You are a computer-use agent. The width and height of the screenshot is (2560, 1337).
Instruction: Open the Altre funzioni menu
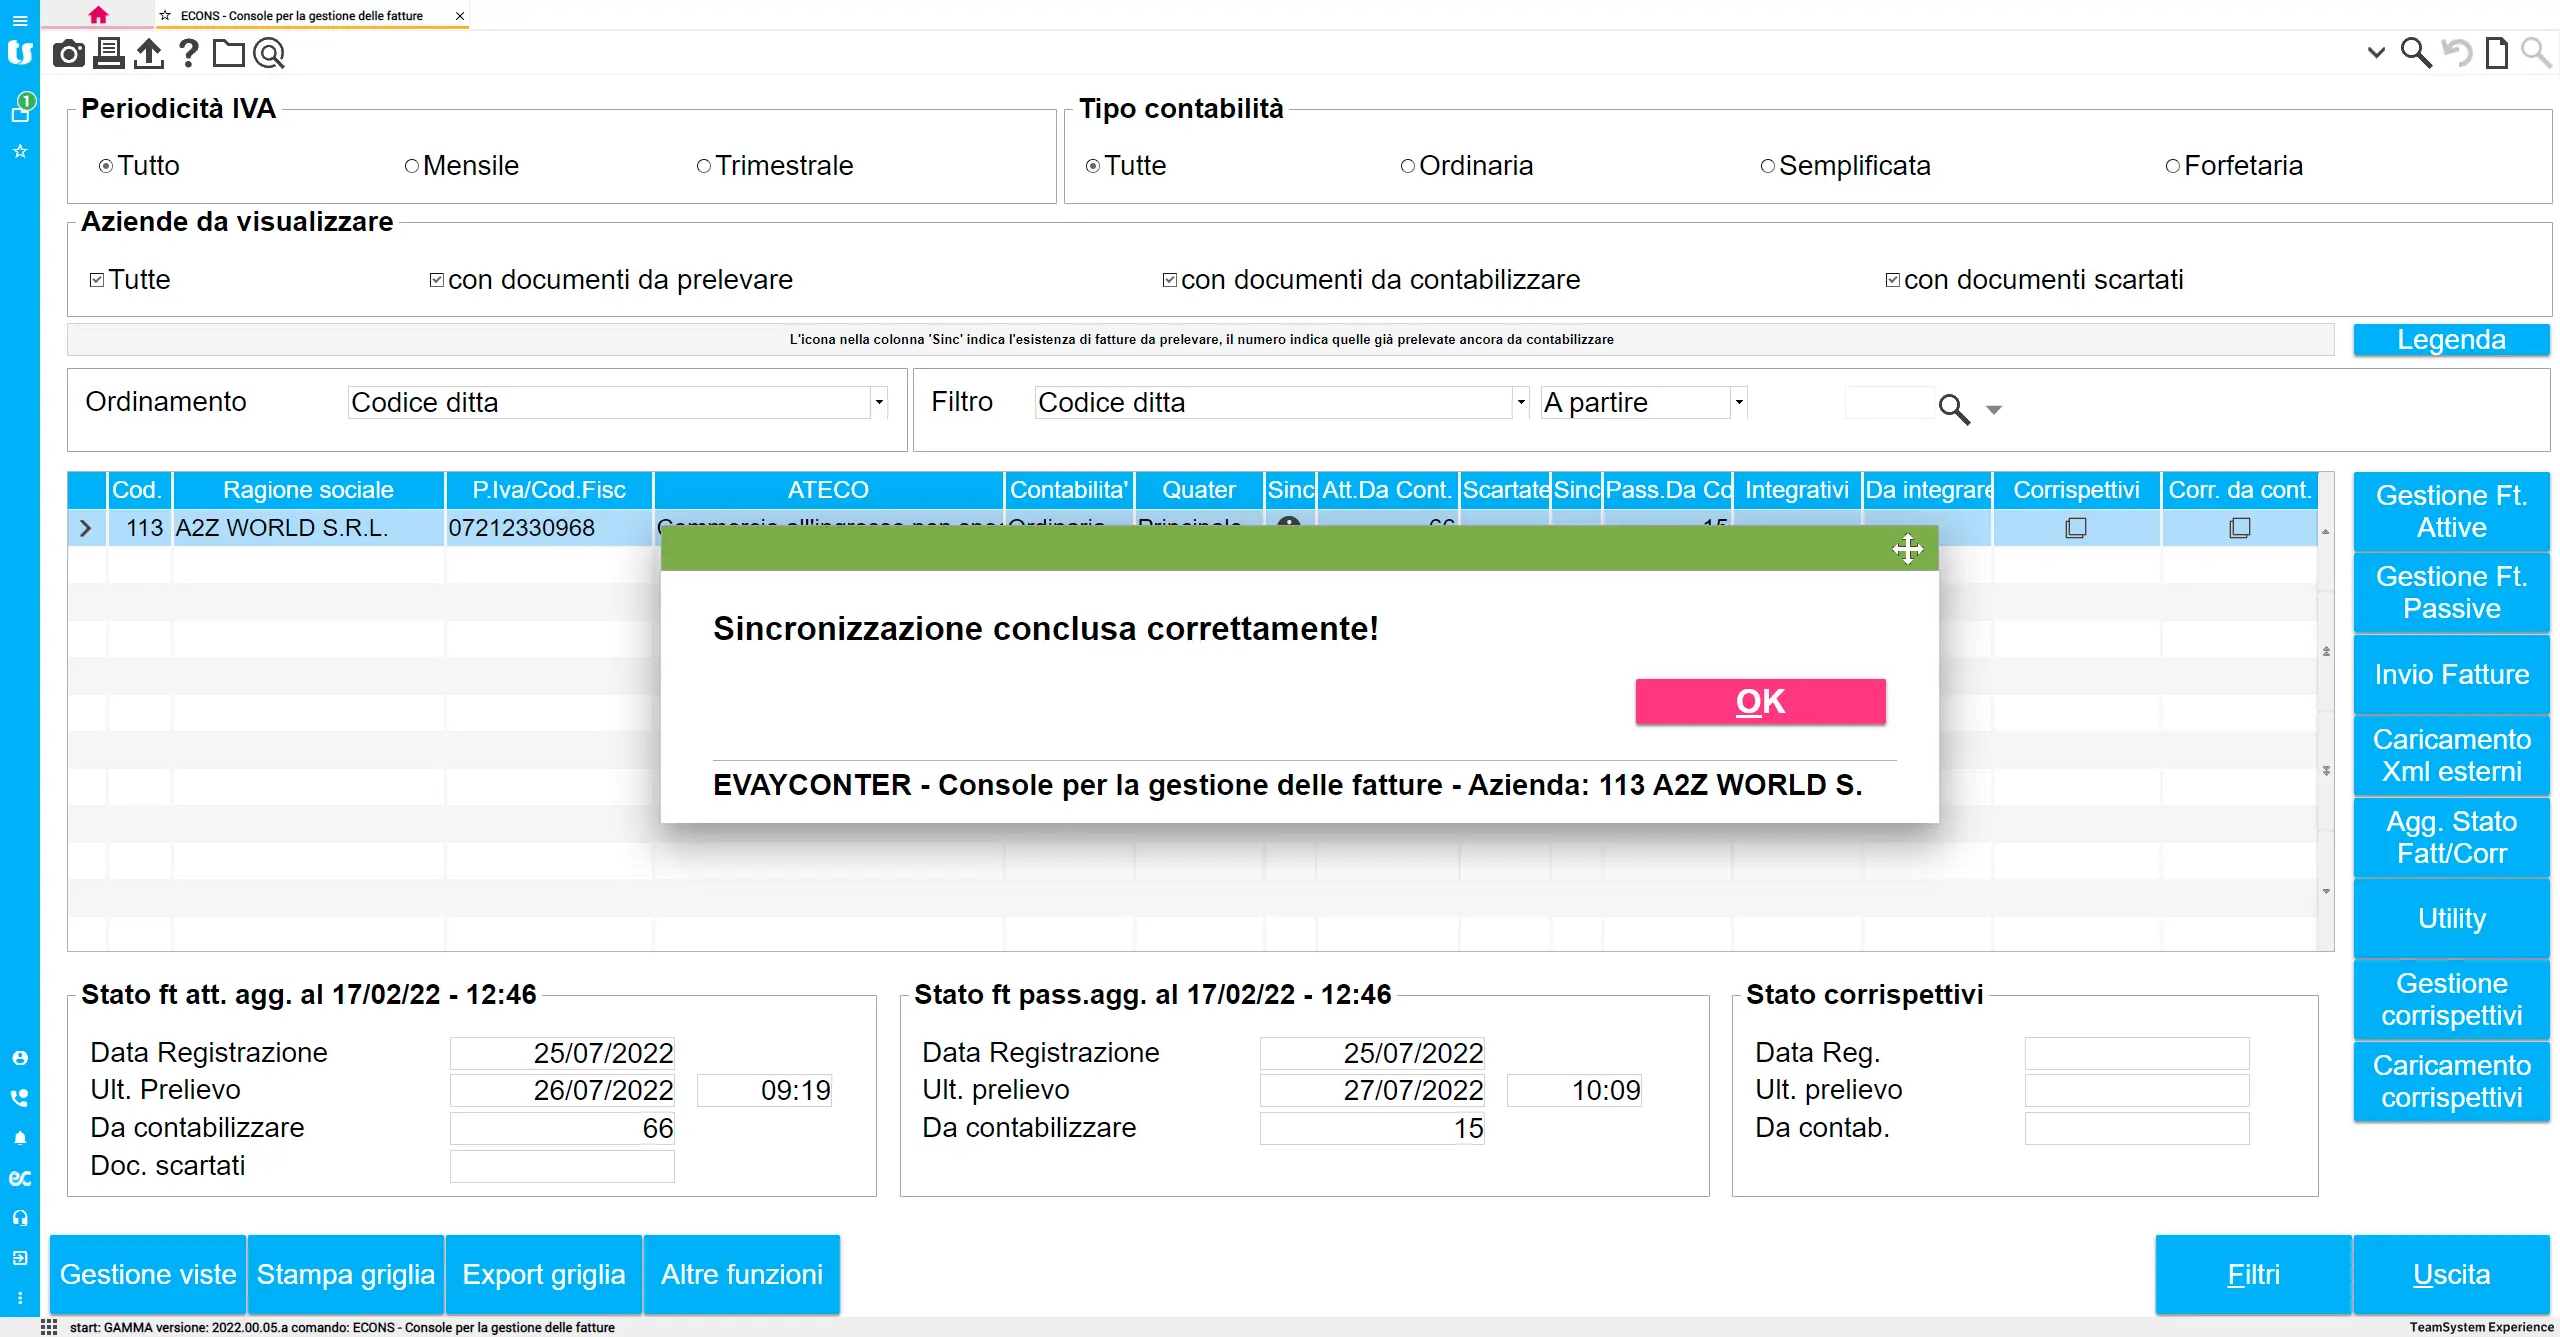point(741,1274)
